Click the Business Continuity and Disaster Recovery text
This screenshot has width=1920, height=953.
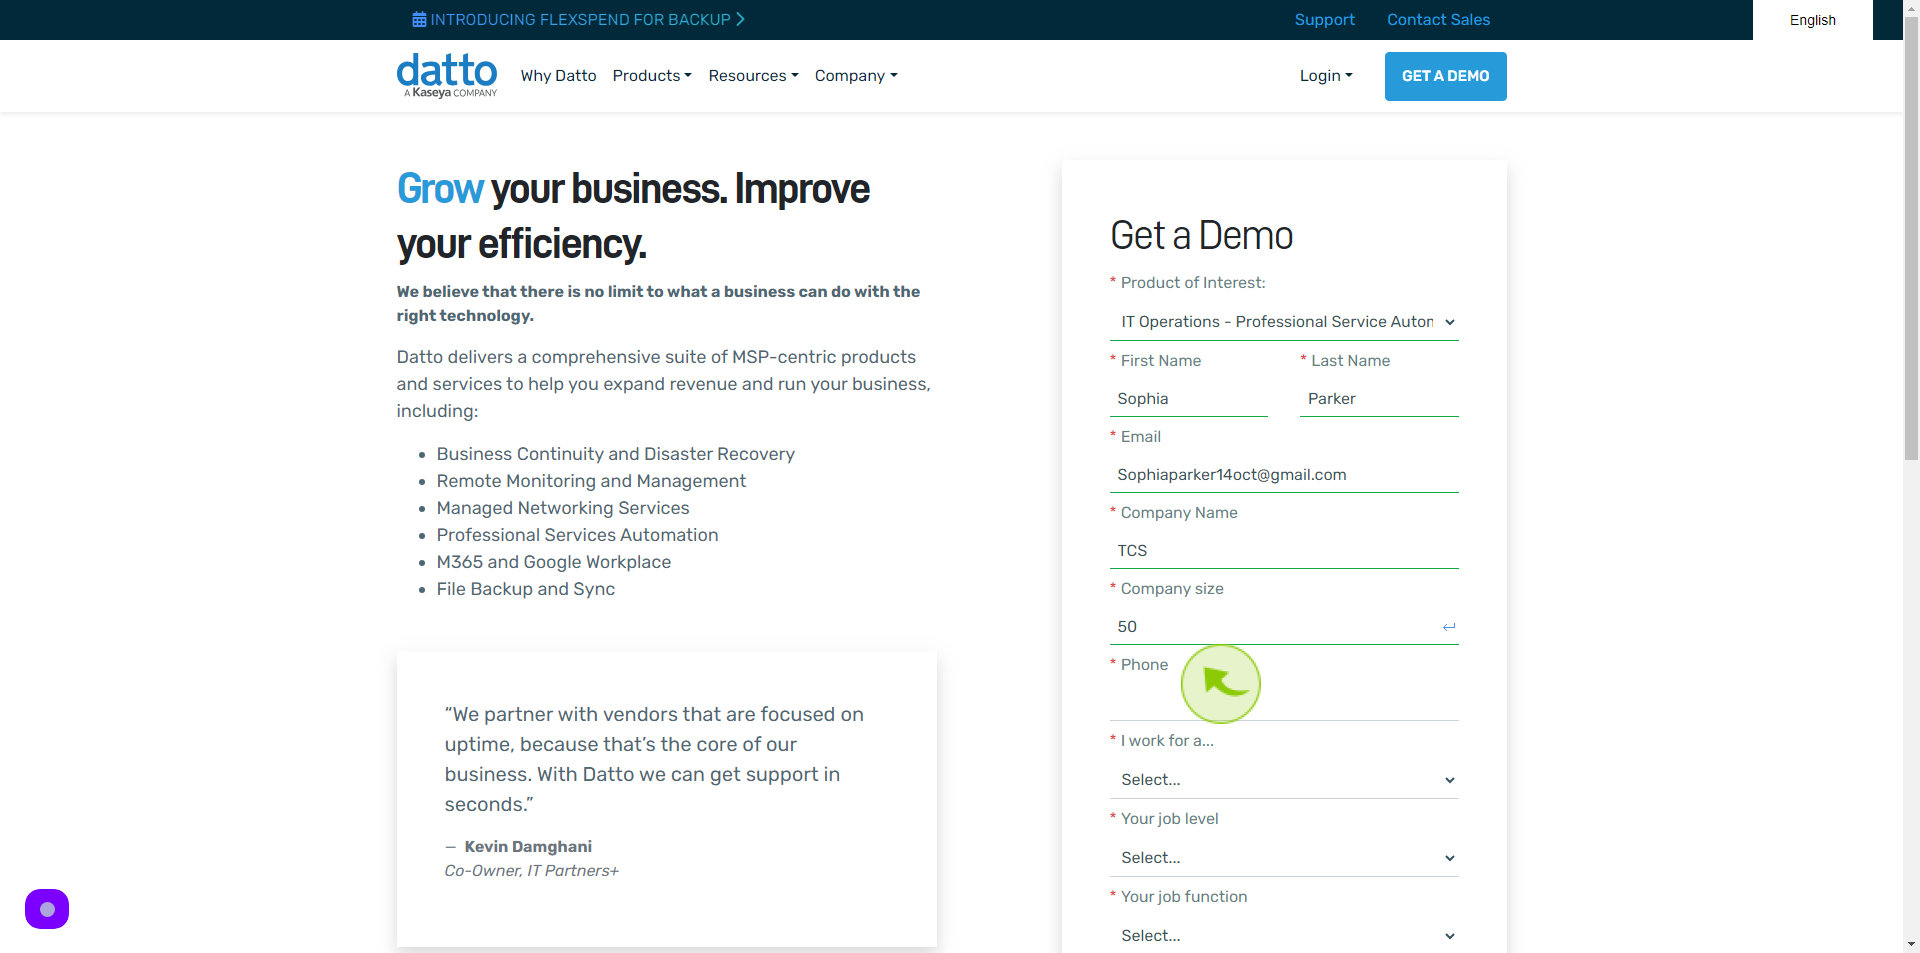(615, 454)
